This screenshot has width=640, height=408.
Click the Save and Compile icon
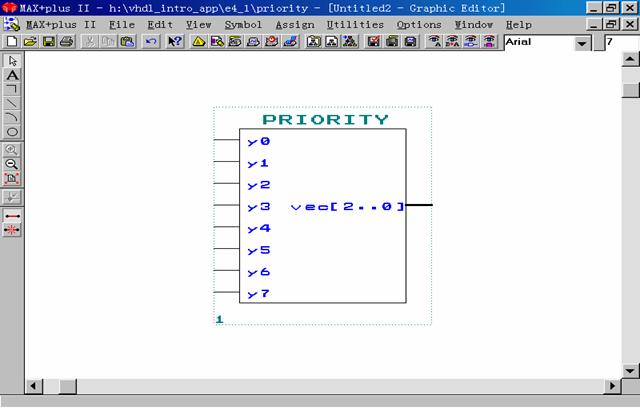point(392,41)
